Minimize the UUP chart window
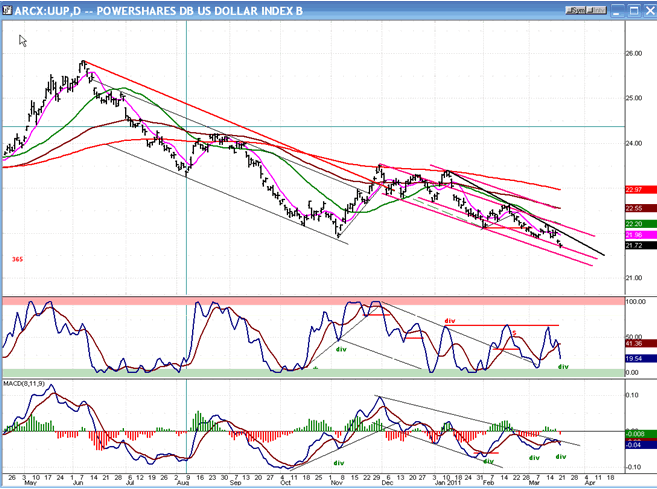Image resolution: width=657 pixels, height=489 pixels. tap(616, 10)
